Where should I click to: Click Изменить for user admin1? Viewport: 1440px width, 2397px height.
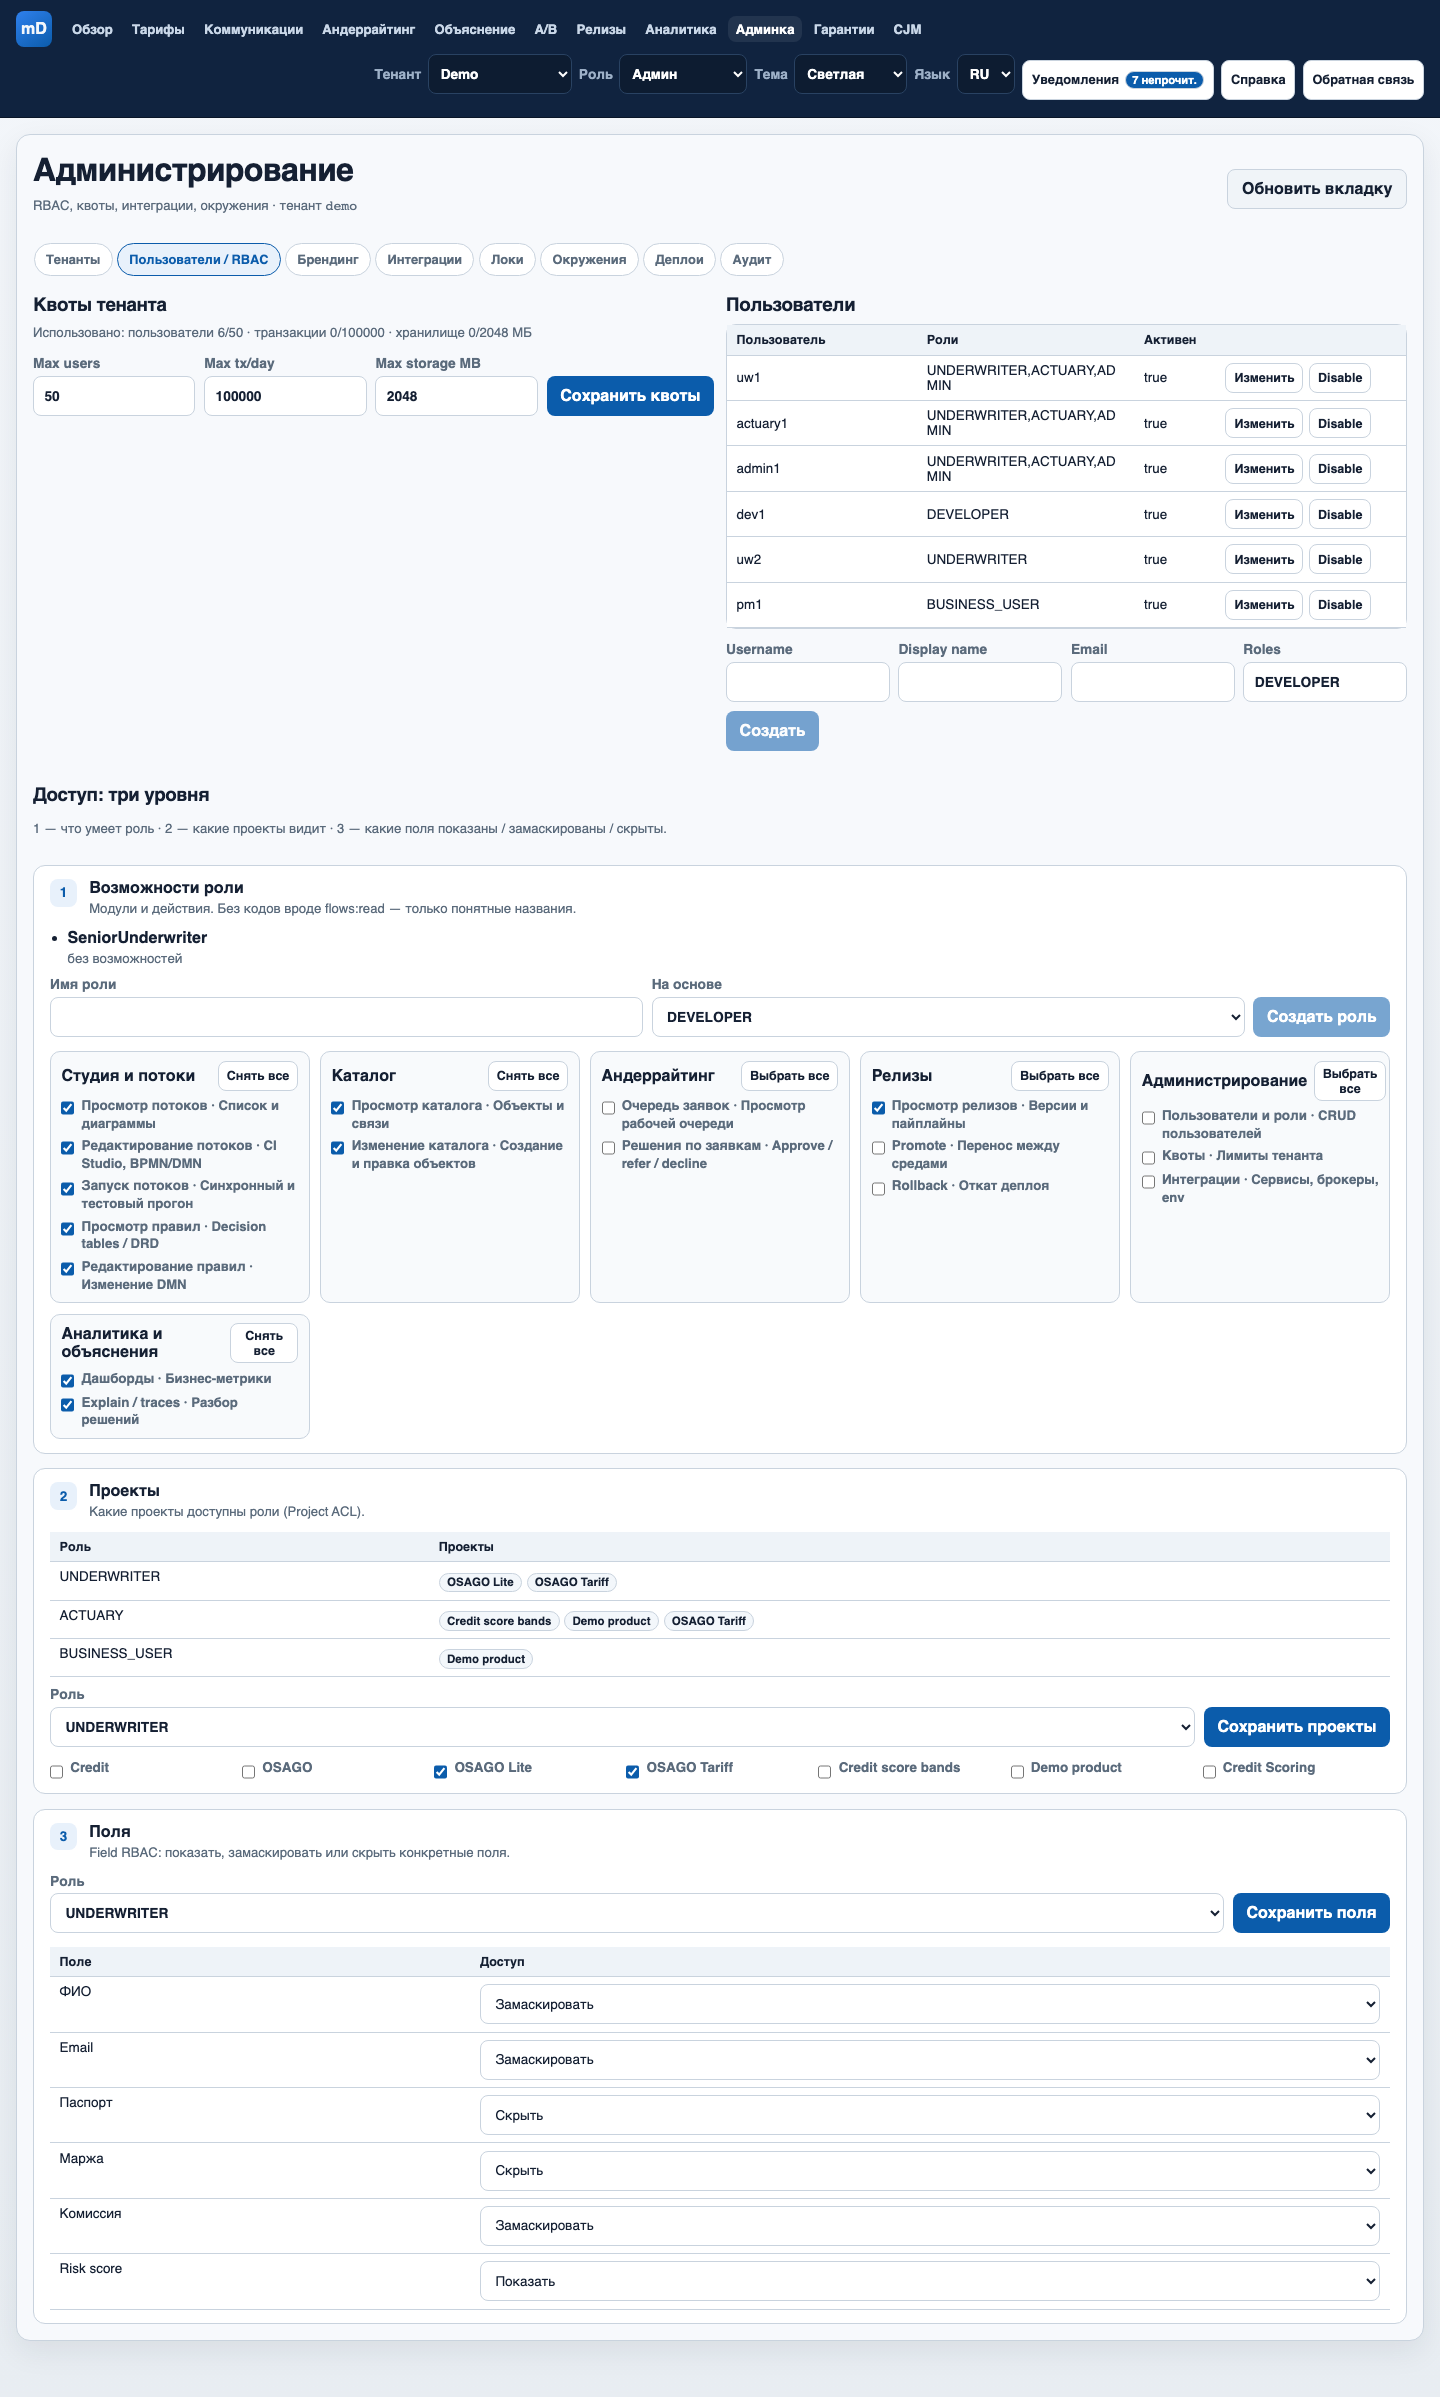(x=1264, y=468)
